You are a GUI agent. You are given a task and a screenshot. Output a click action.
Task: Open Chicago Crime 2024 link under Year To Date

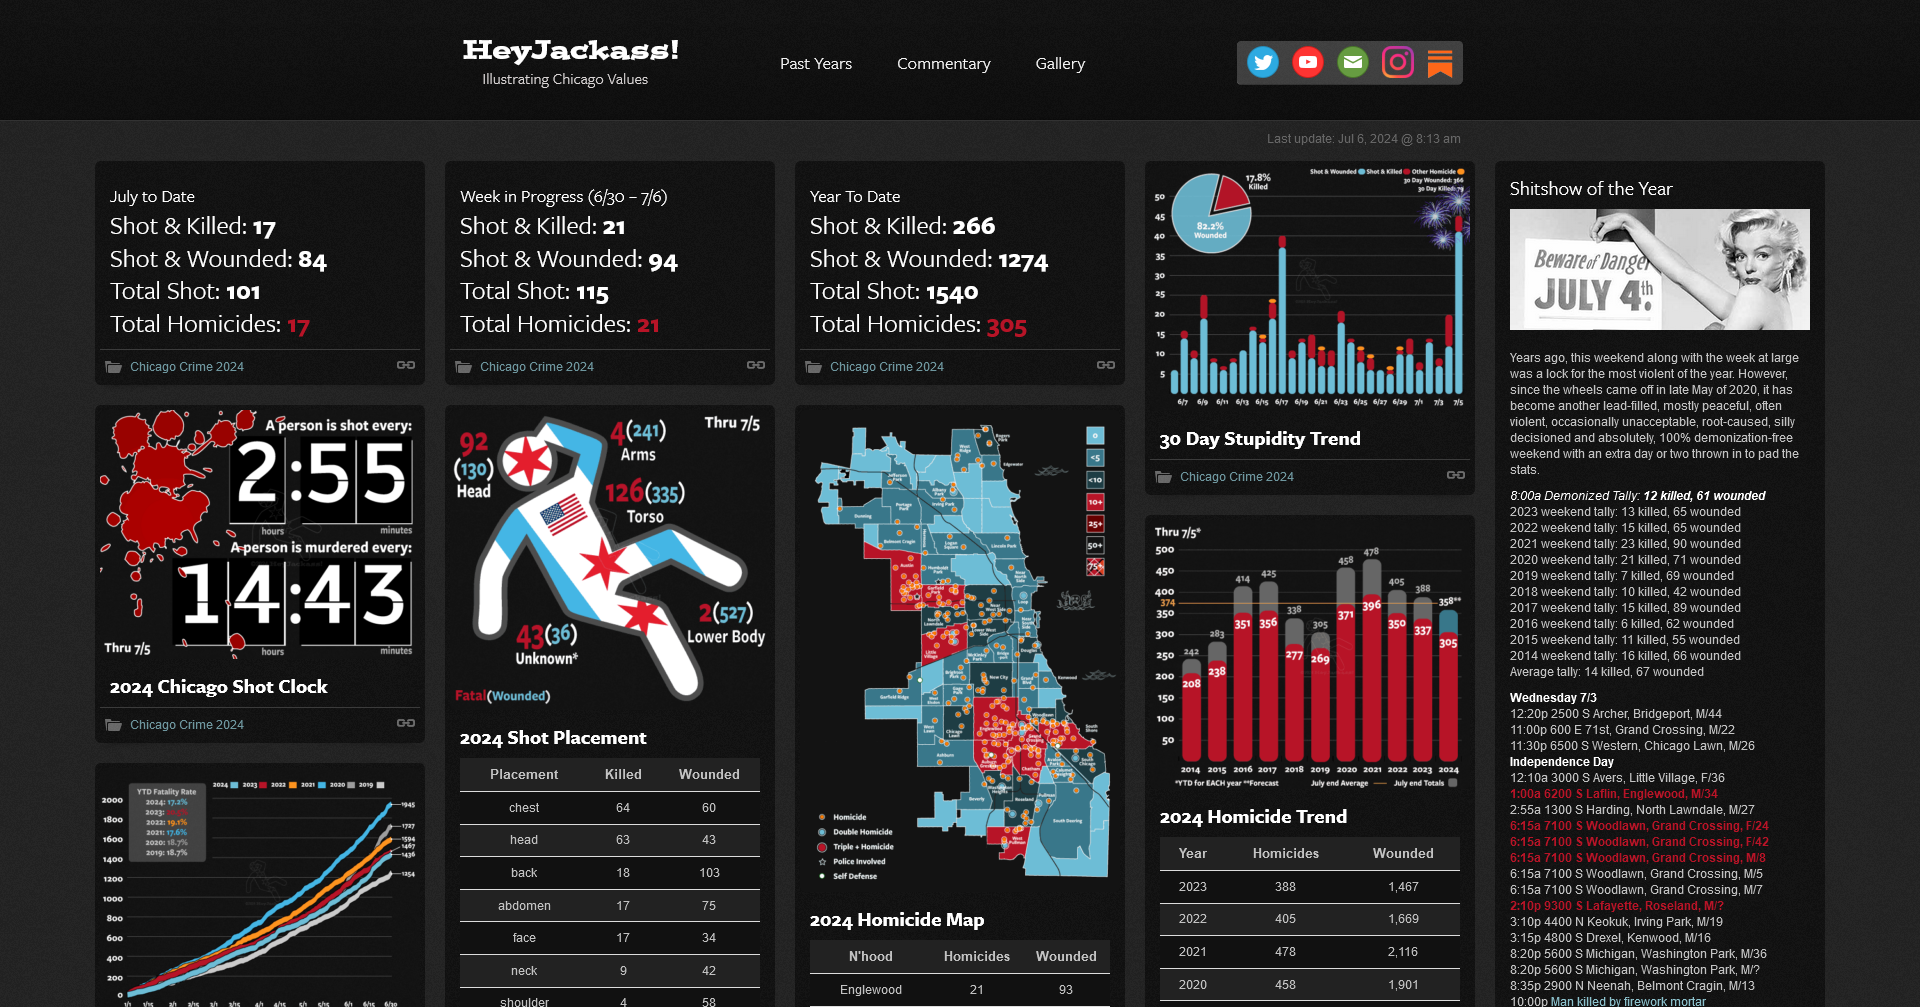click(887, 367)
